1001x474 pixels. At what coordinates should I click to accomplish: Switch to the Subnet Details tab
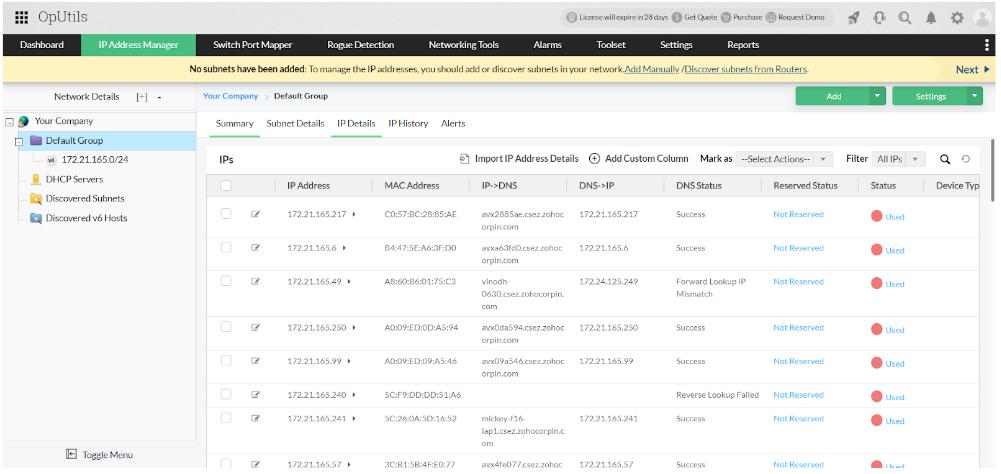tap(296, 123)
